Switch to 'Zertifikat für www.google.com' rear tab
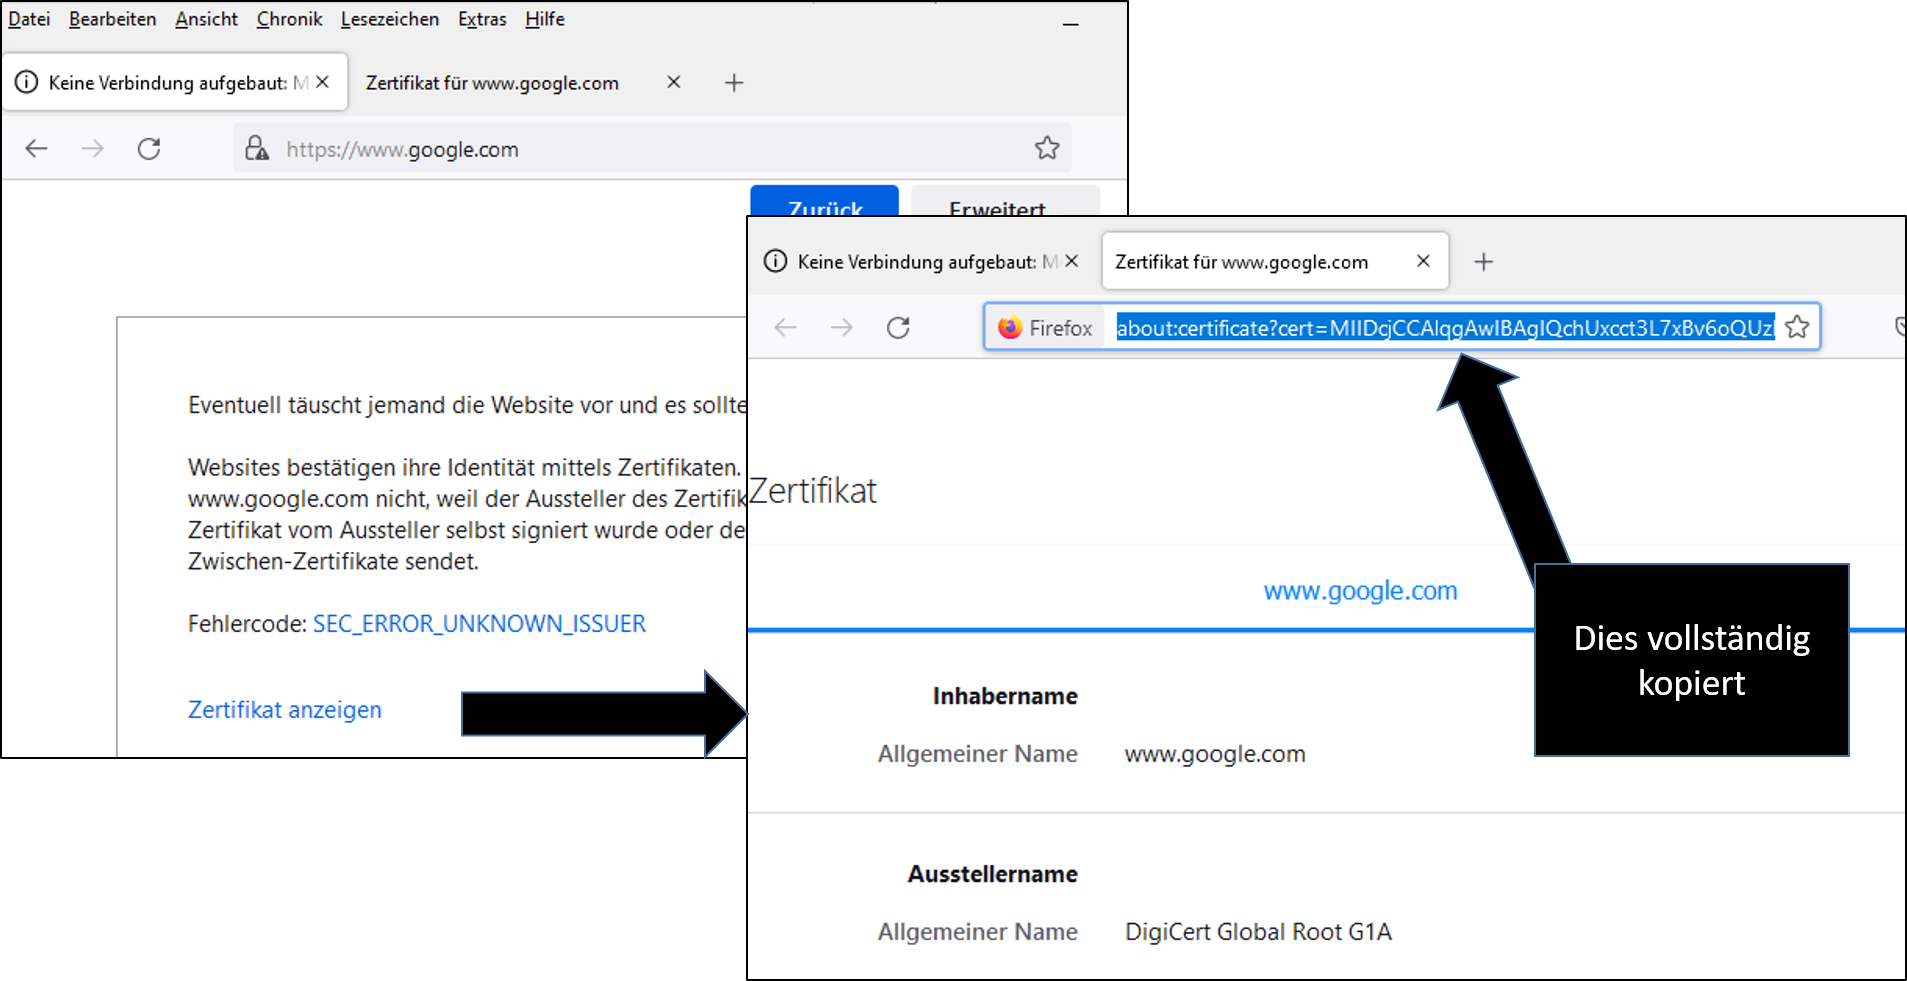Image resolution: width=1907 pixels, height=981 pixels. click(x=492, y=83)
